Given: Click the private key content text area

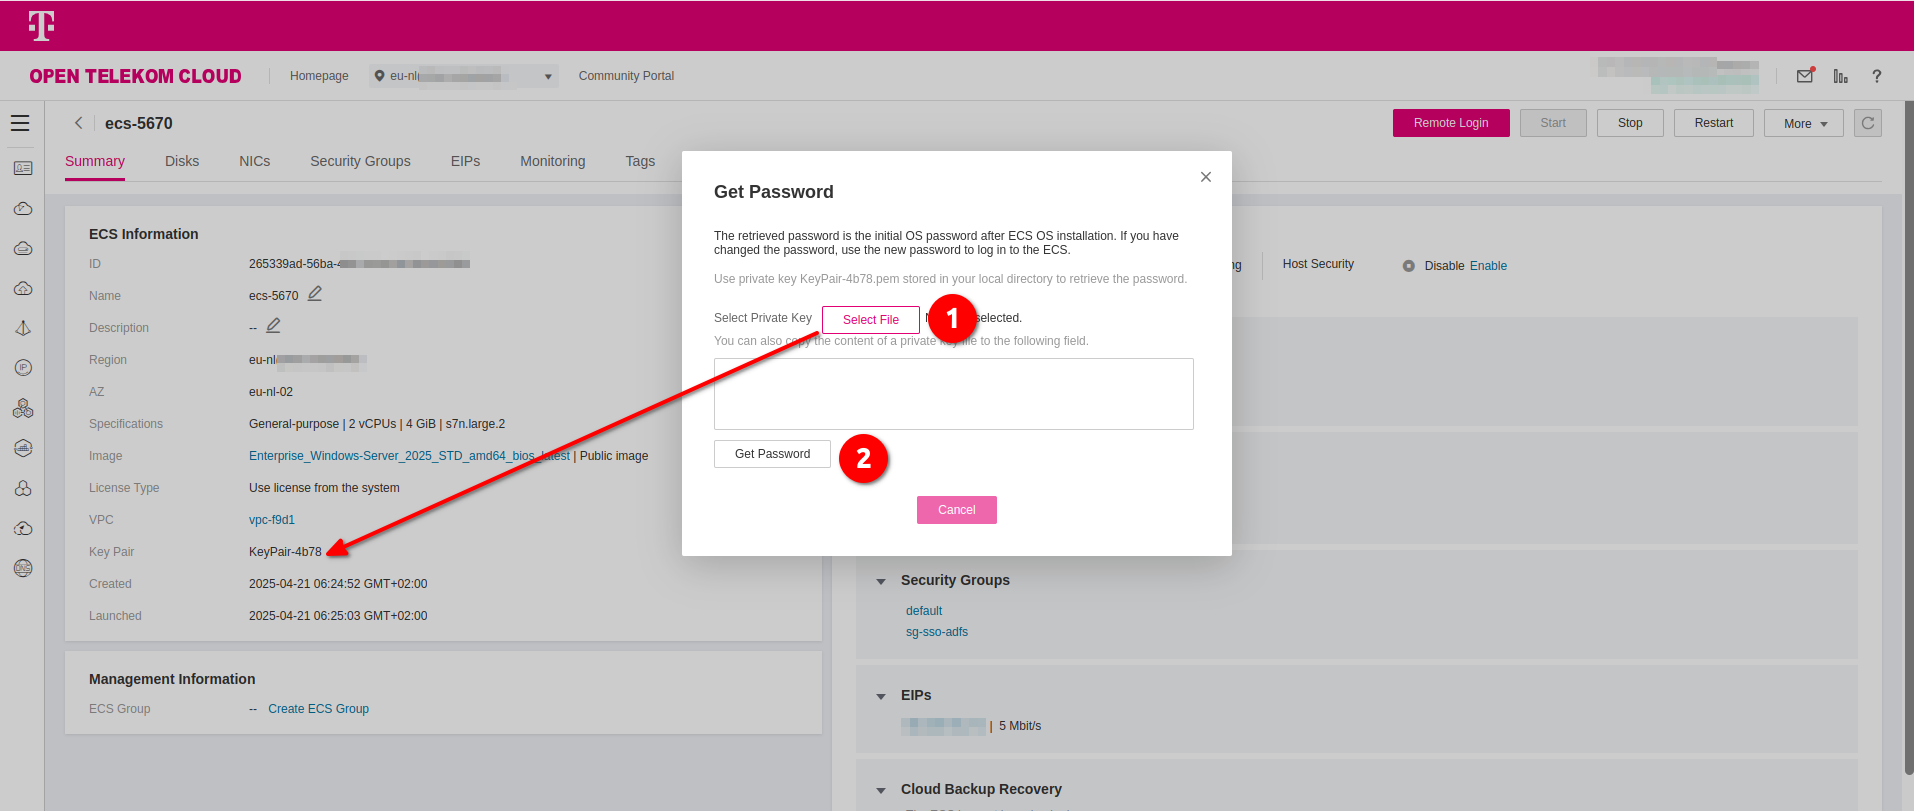Looking at the screenshot, I should pyautogui.click(x=953, y=394).
